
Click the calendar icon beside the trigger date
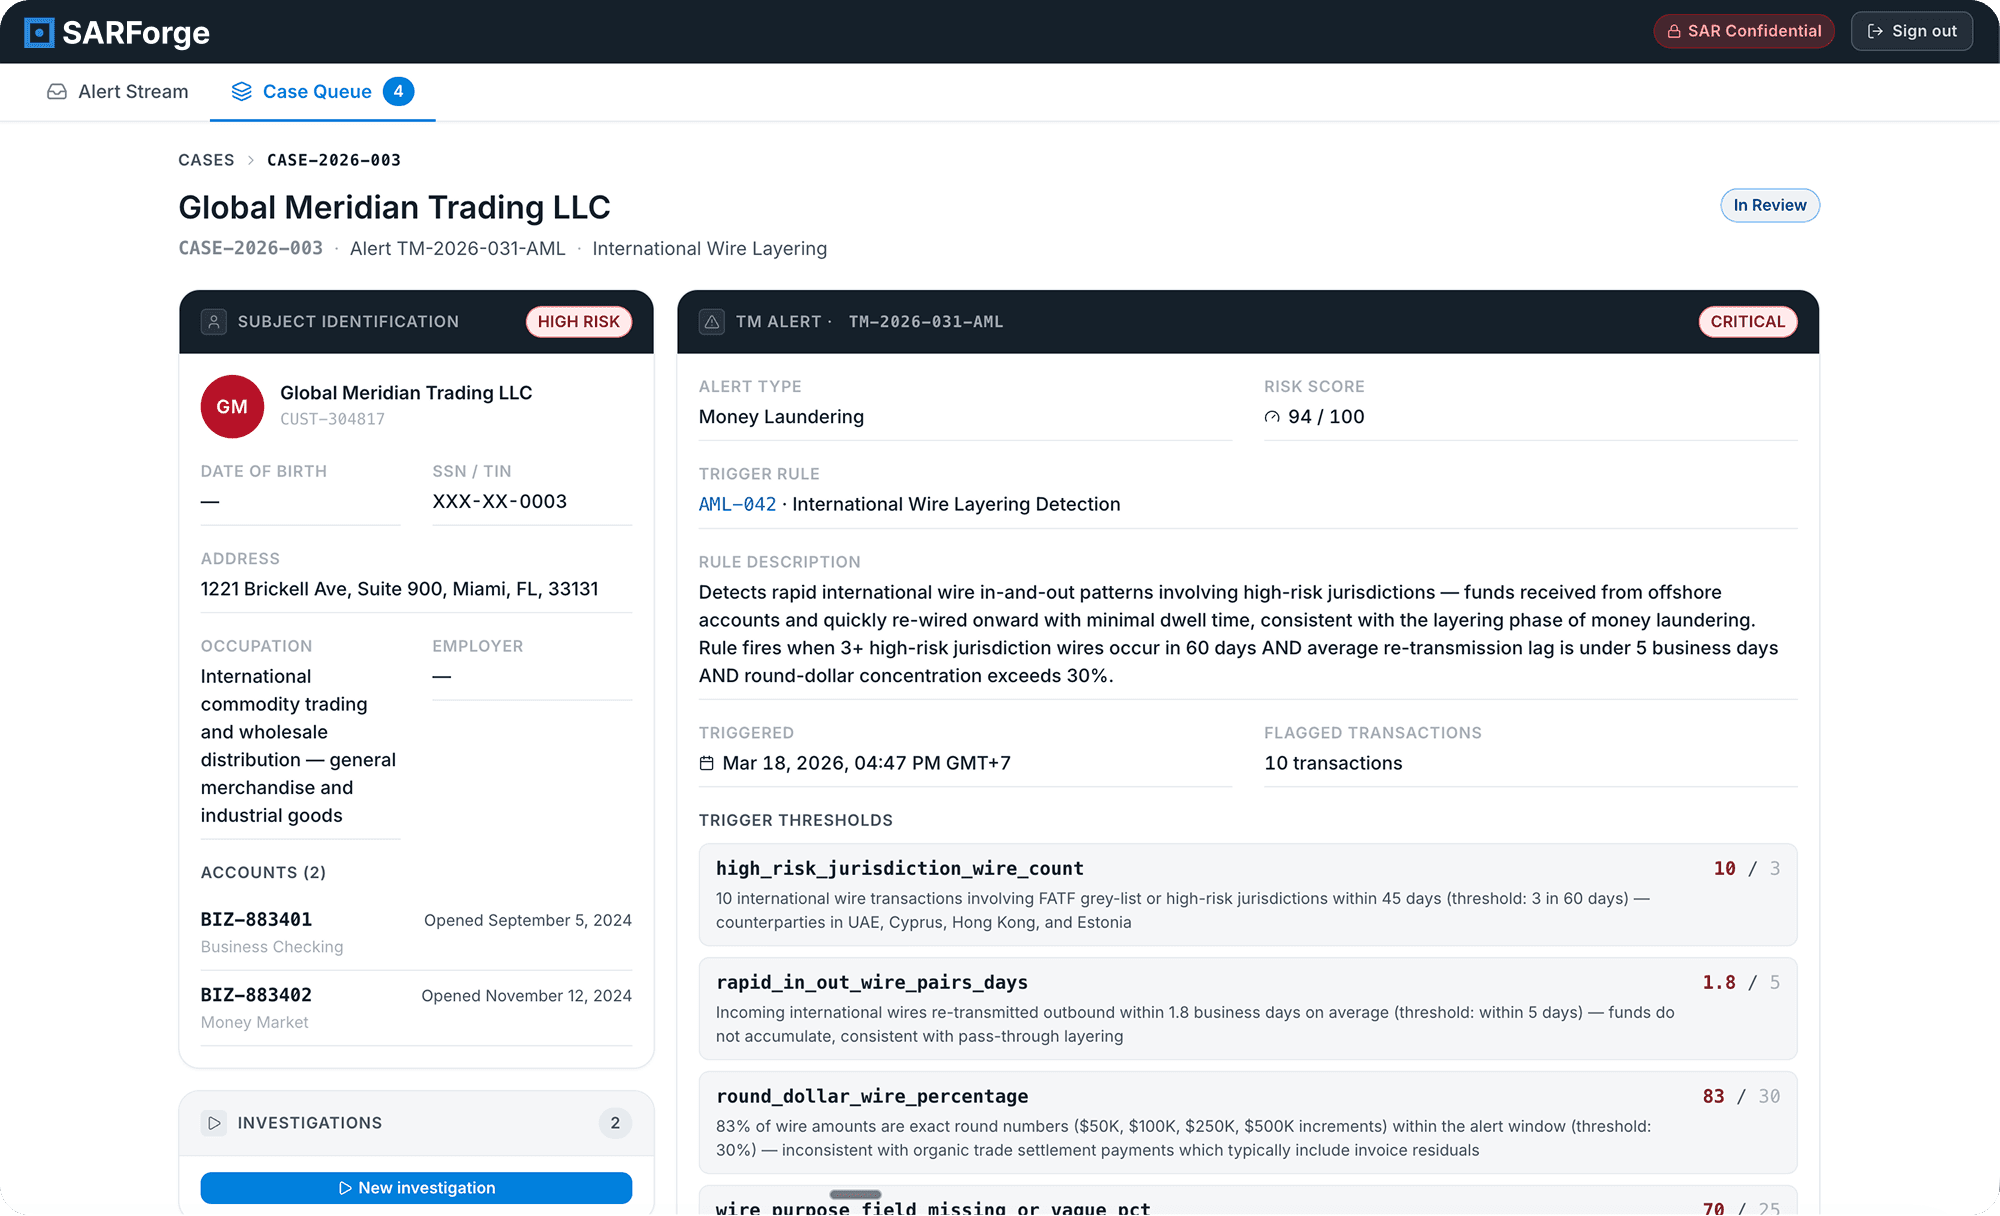coord(708,762)
